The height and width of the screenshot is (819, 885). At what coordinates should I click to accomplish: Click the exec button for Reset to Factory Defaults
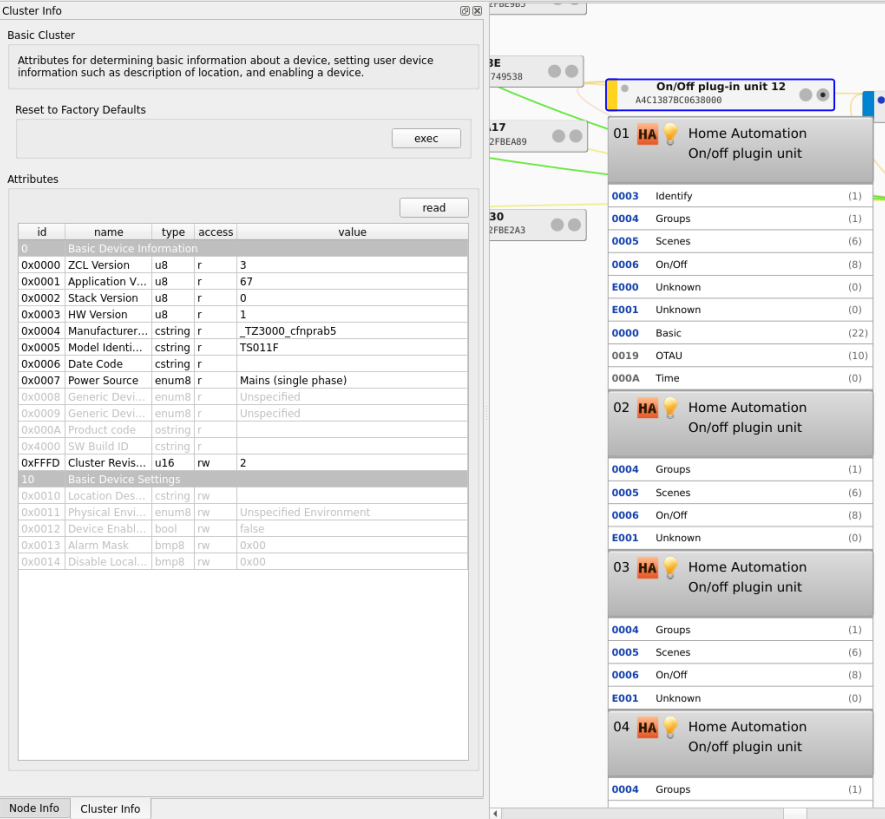click(426, 138)
